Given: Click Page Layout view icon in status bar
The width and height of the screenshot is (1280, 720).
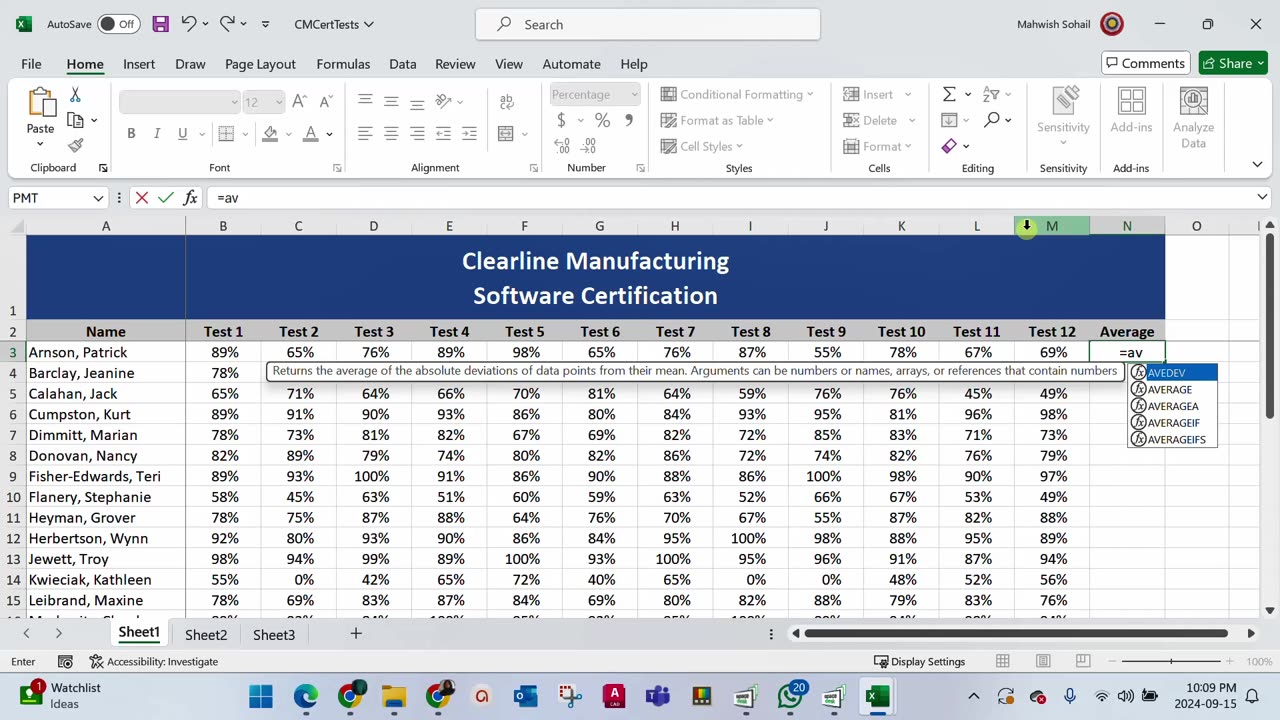Looking at the screenshot, I should (x=1043, y=661).
